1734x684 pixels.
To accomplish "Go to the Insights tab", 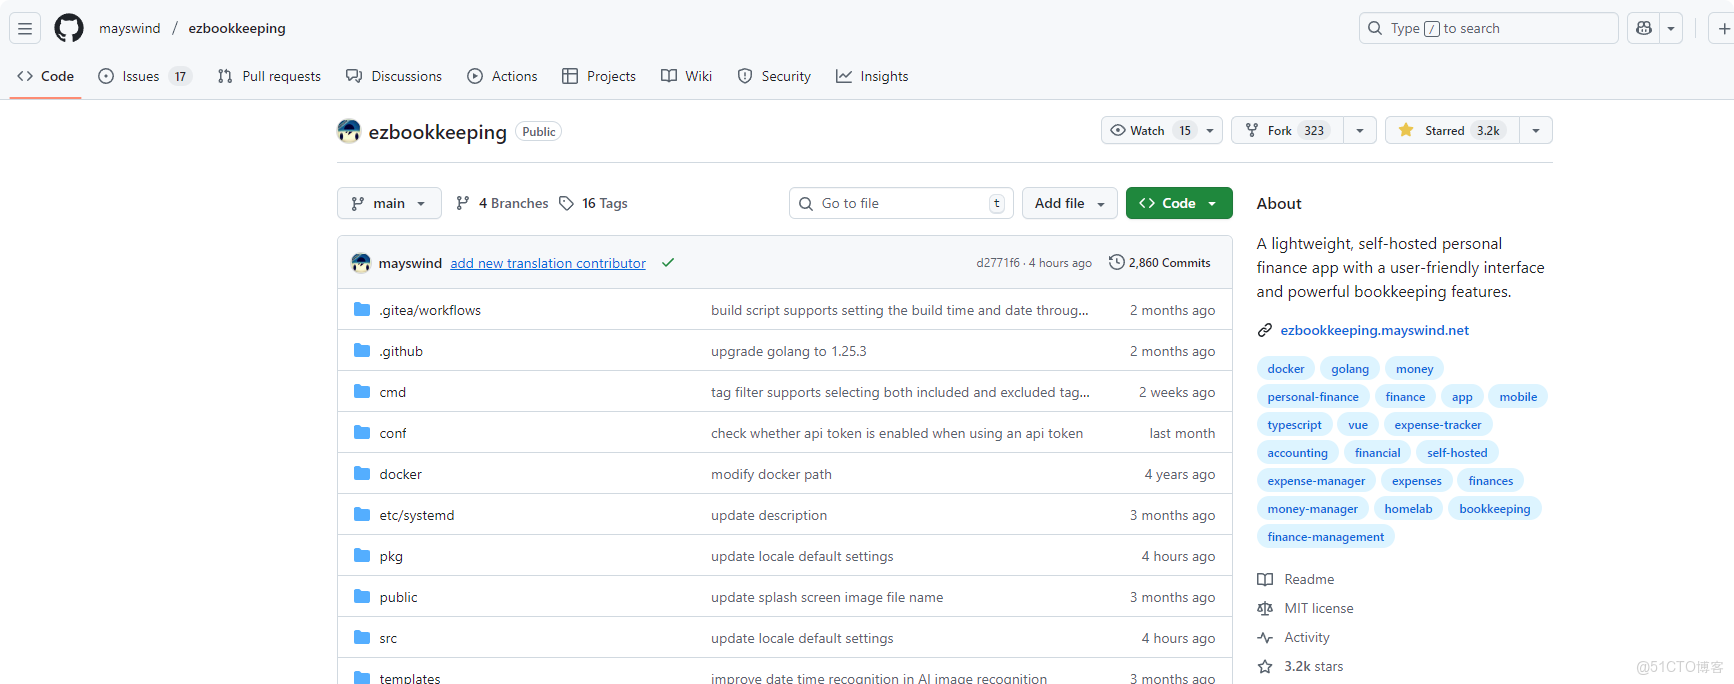I will click(872, 76).
